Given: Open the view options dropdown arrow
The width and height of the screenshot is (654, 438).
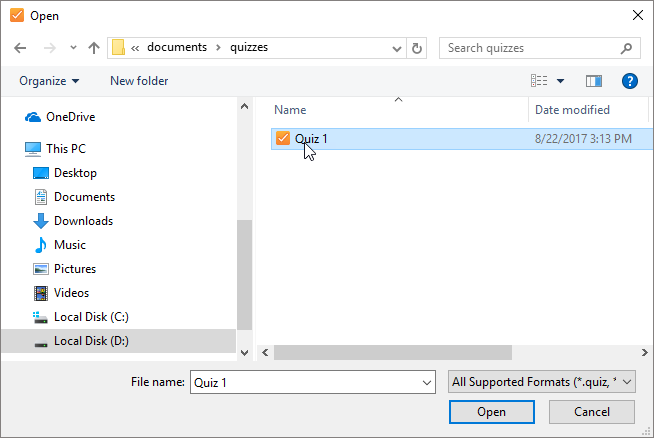Looking at the screenshot, I should pyautogui.click(x=560, y=81).
